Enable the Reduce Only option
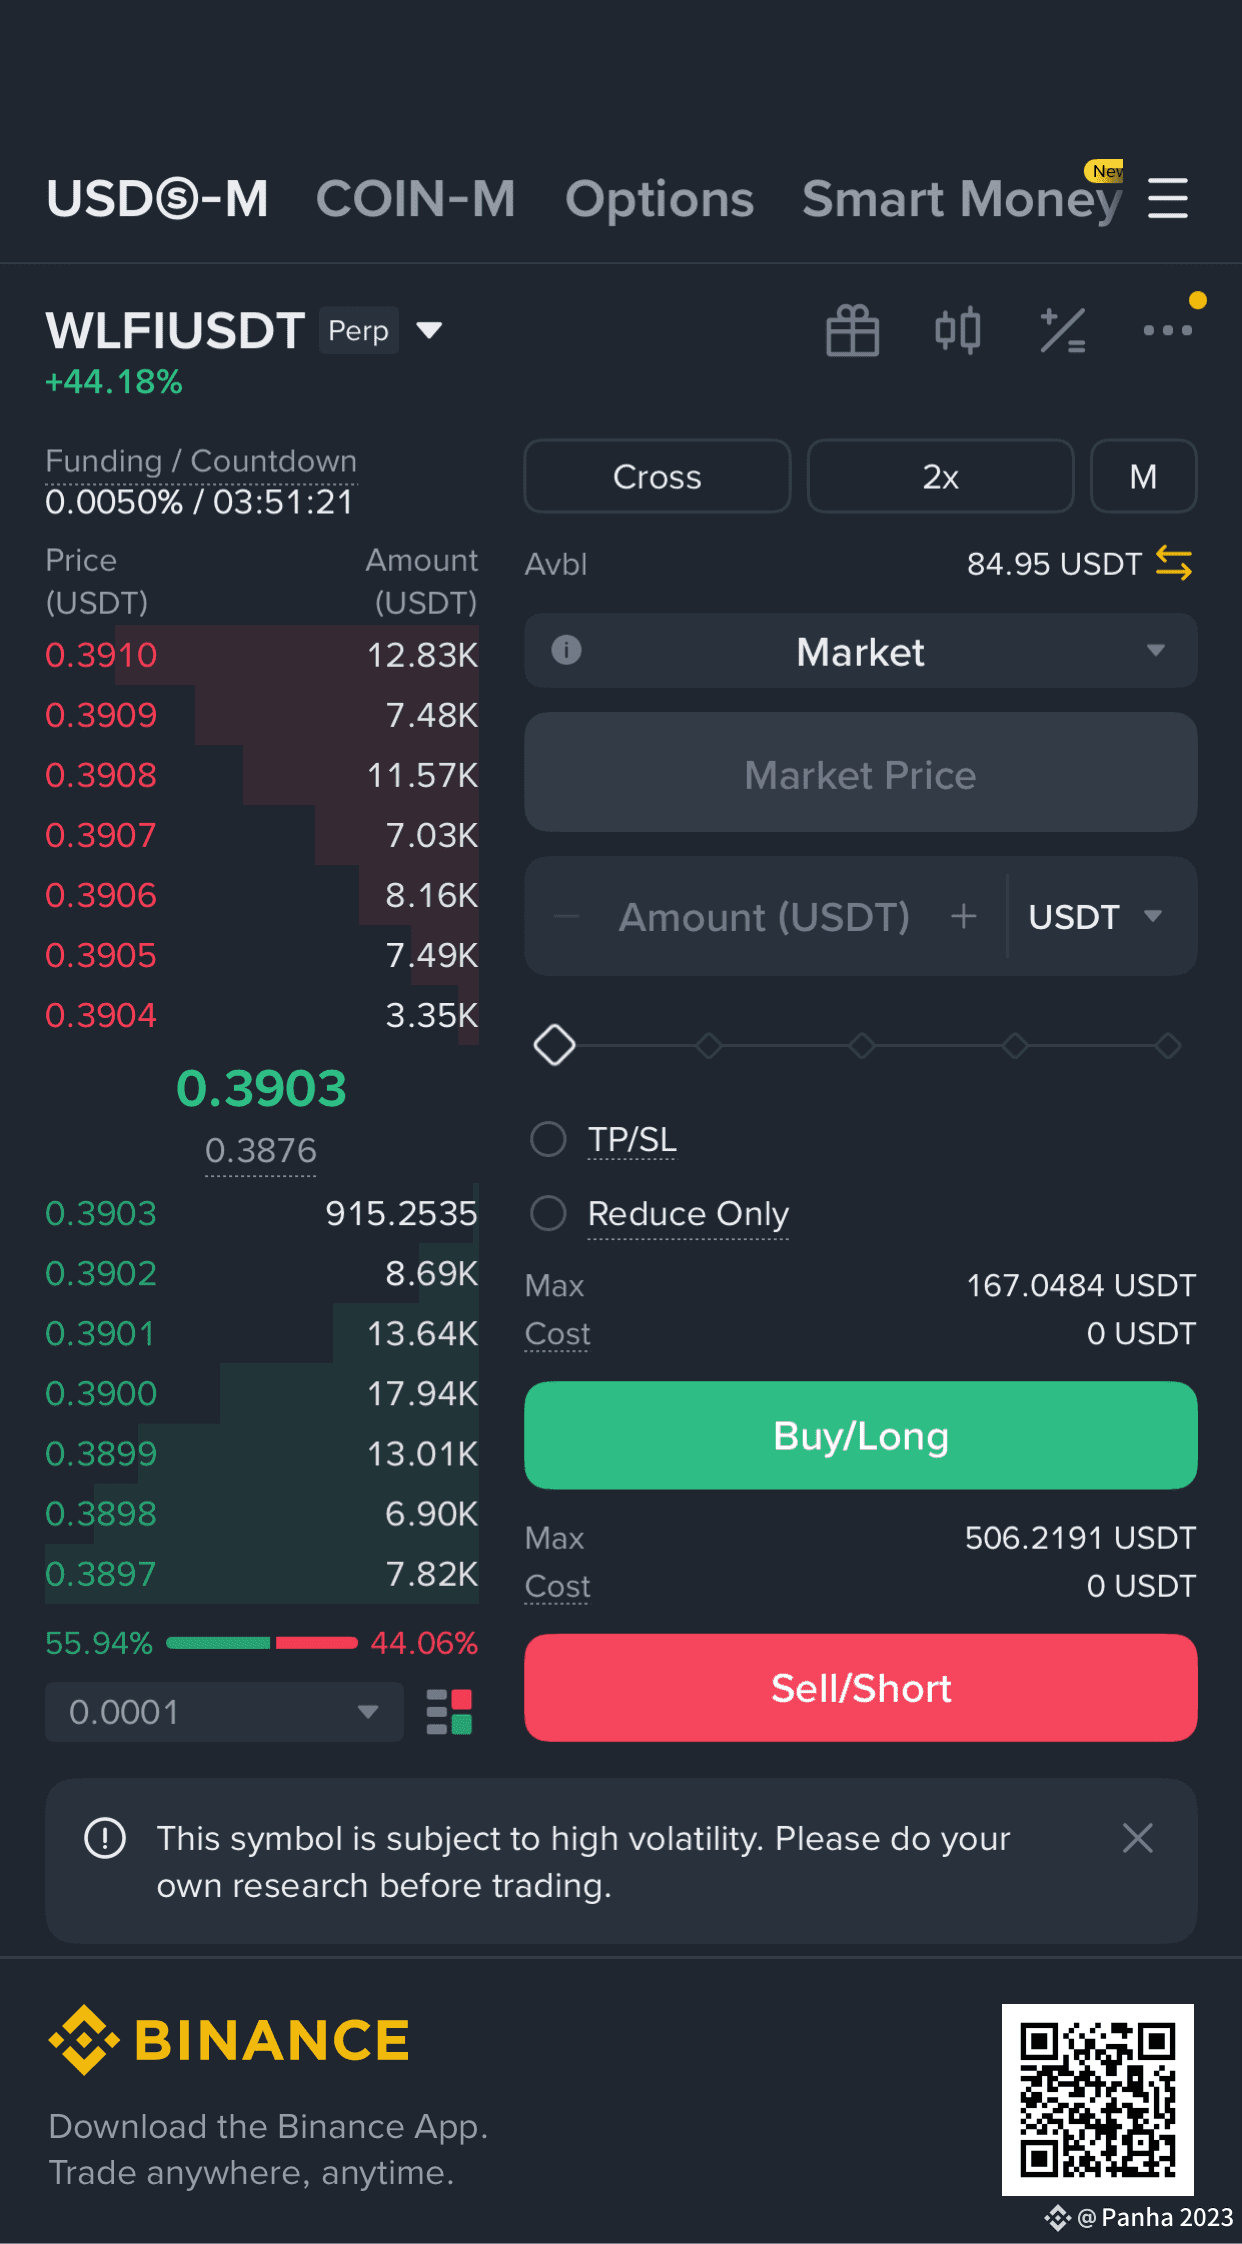The width and height of the screenshot is (1242, 2244). pos(548,1213)
